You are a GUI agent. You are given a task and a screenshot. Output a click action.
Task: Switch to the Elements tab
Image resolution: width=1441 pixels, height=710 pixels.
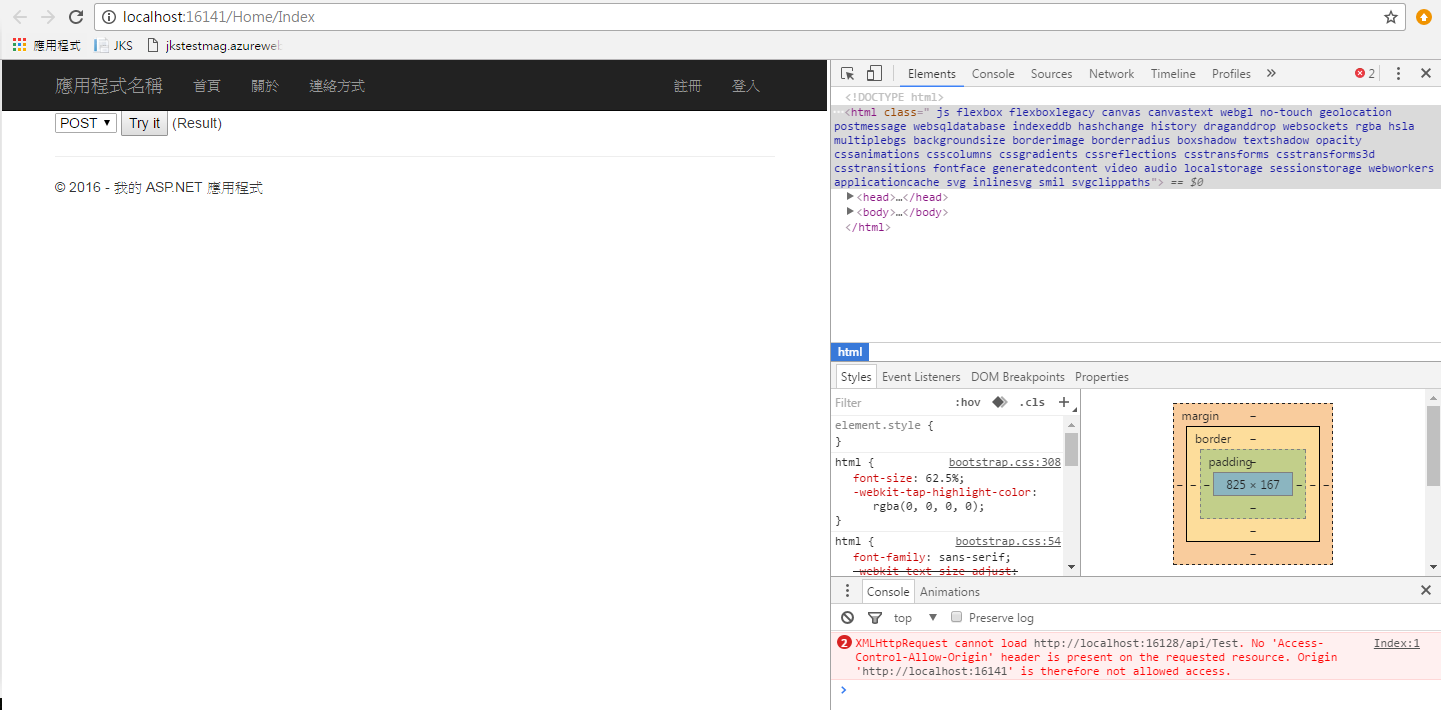tap(931, 74)
